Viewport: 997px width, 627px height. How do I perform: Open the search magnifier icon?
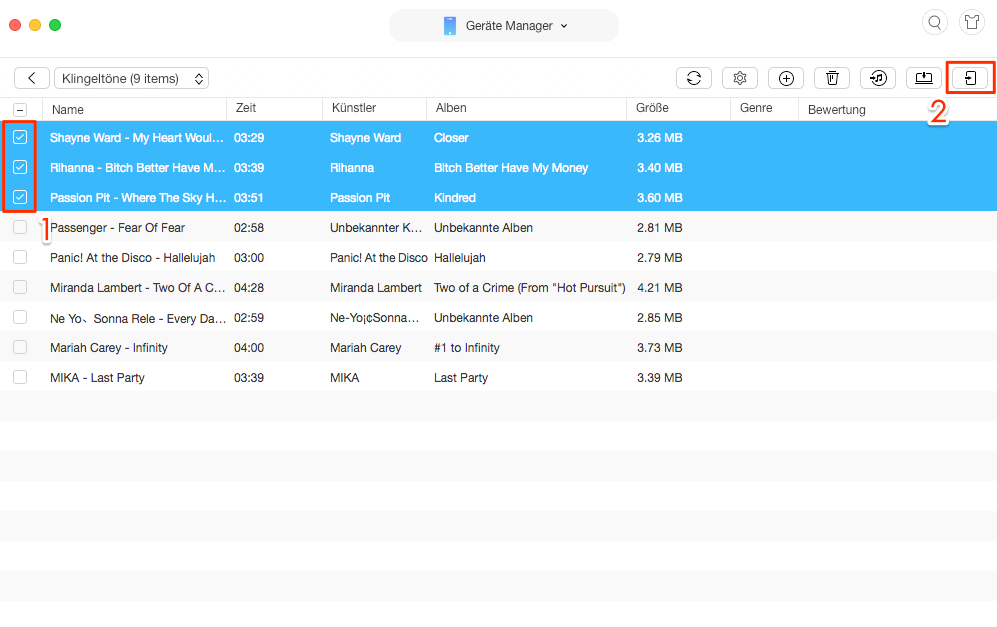[935, 23]
